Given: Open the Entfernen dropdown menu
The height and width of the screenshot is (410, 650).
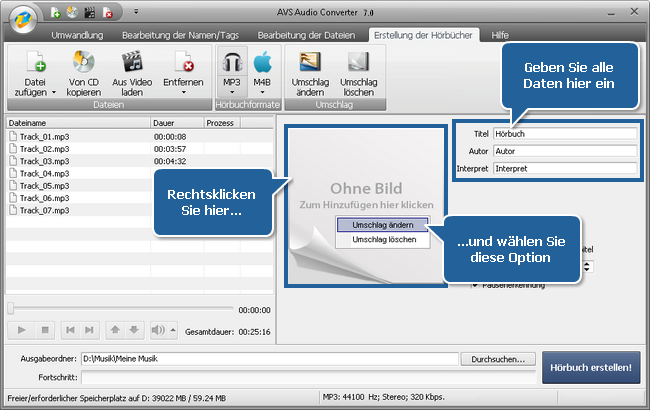Looking at the screenshot, I should pyautogui.click(x=182, y=91).
